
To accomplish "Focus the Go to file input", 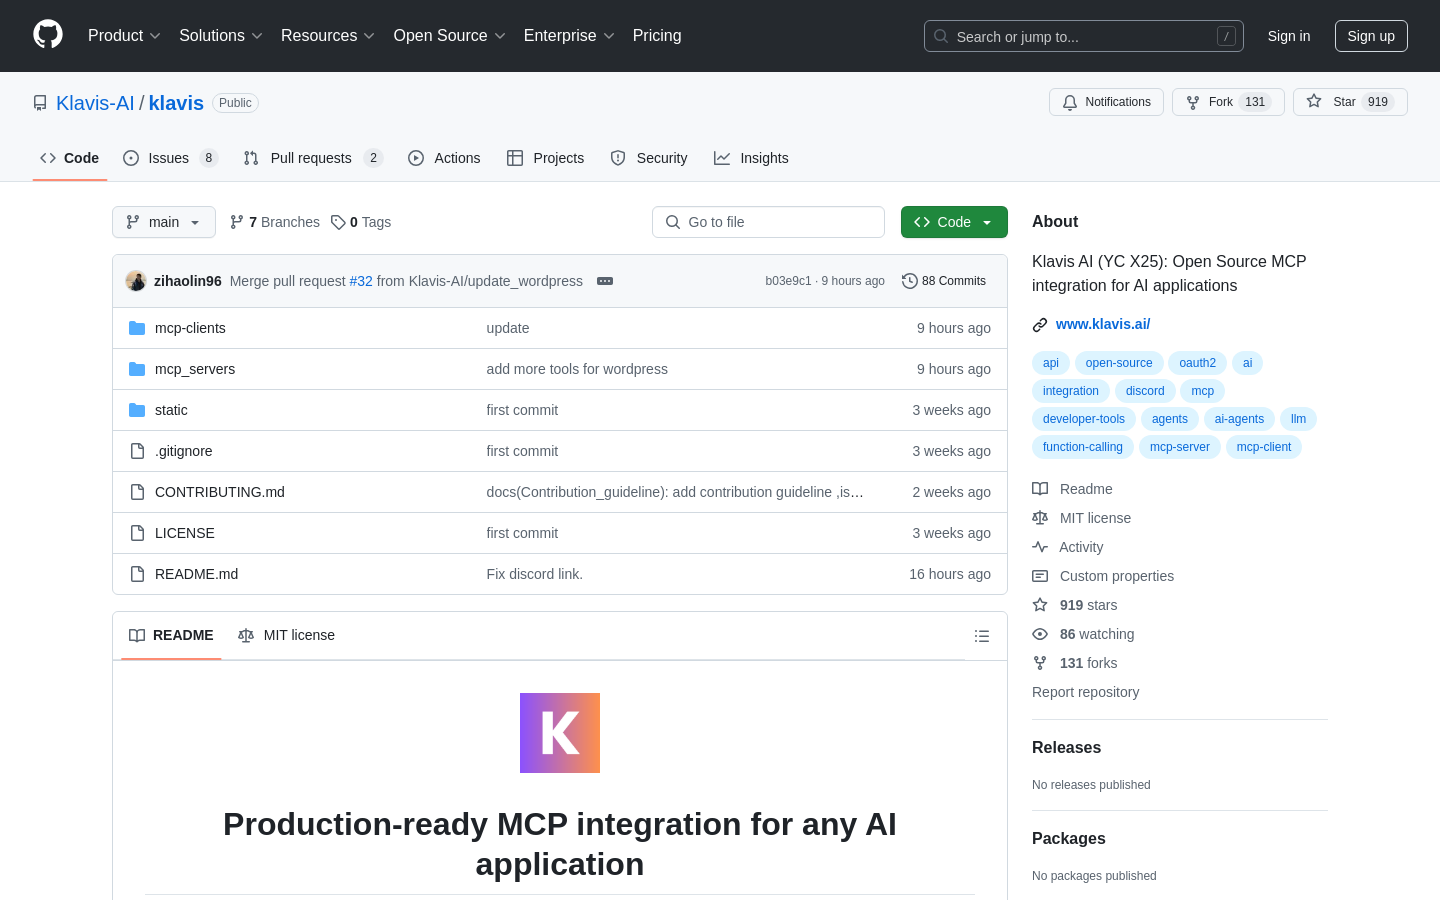I will coord(768,222).
